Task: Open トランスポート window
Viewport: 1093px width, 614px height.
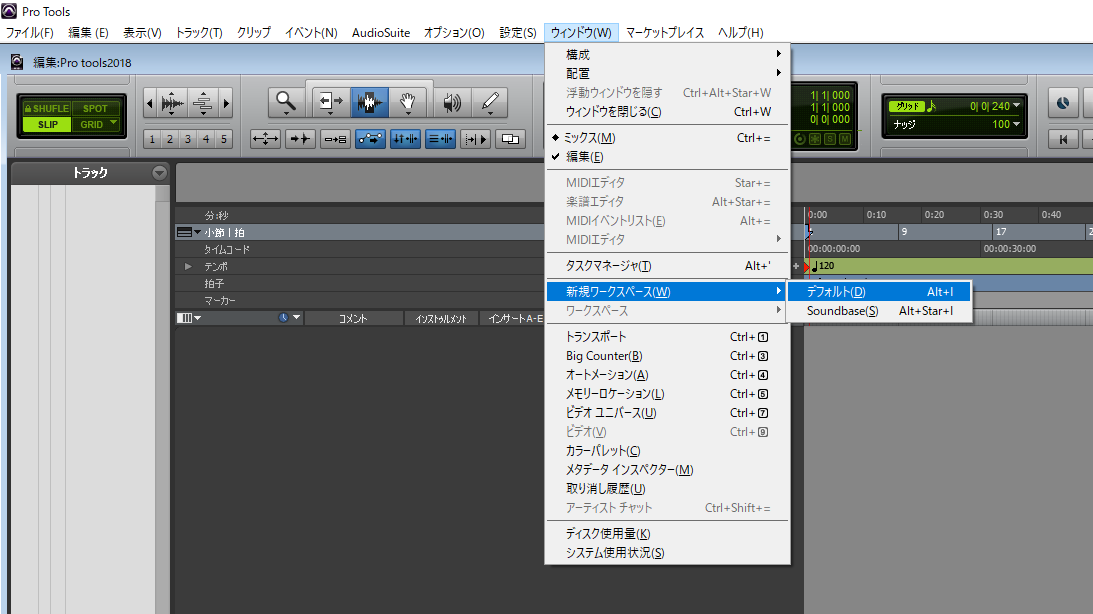Action: click(668, 337)
